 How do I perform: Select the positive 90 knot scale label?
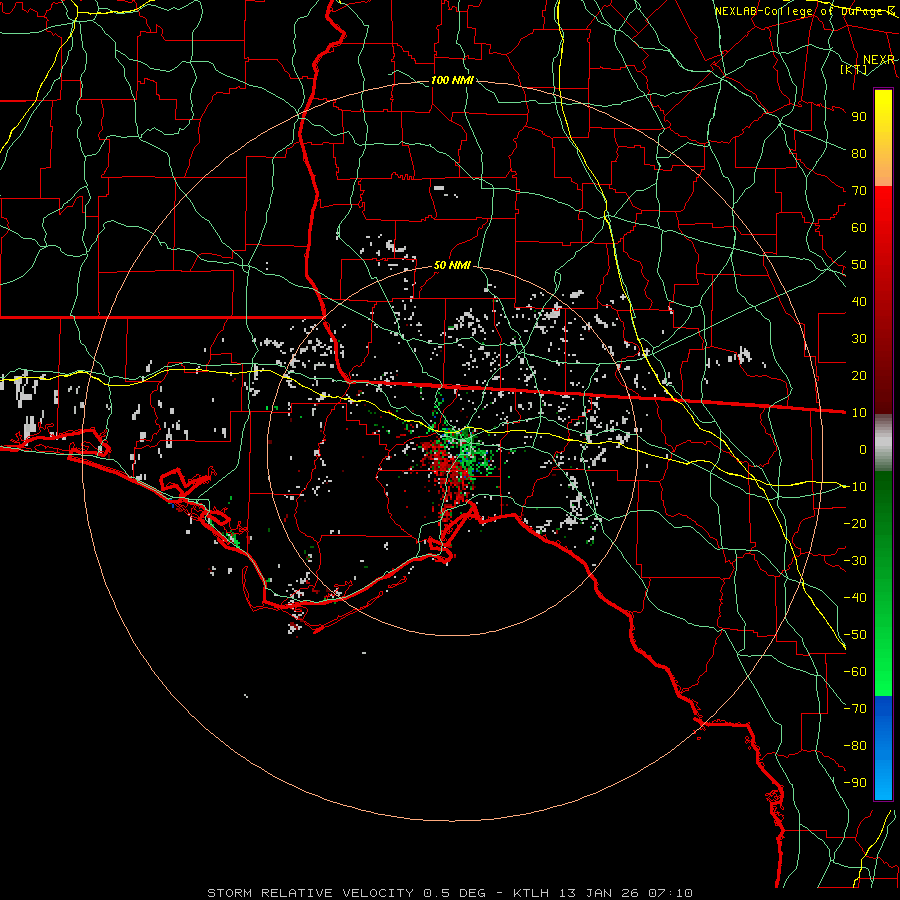click(x=859, y=117)
